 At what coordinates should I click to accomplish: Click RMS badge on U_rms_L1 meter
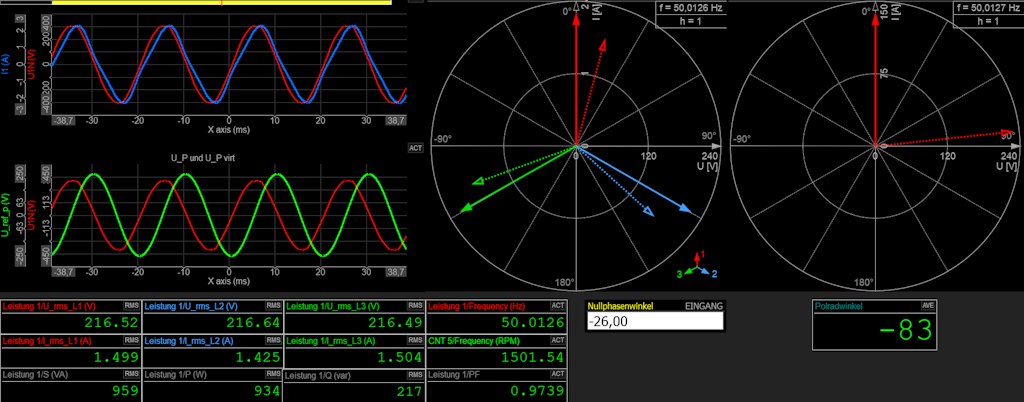tap(131, 305)
